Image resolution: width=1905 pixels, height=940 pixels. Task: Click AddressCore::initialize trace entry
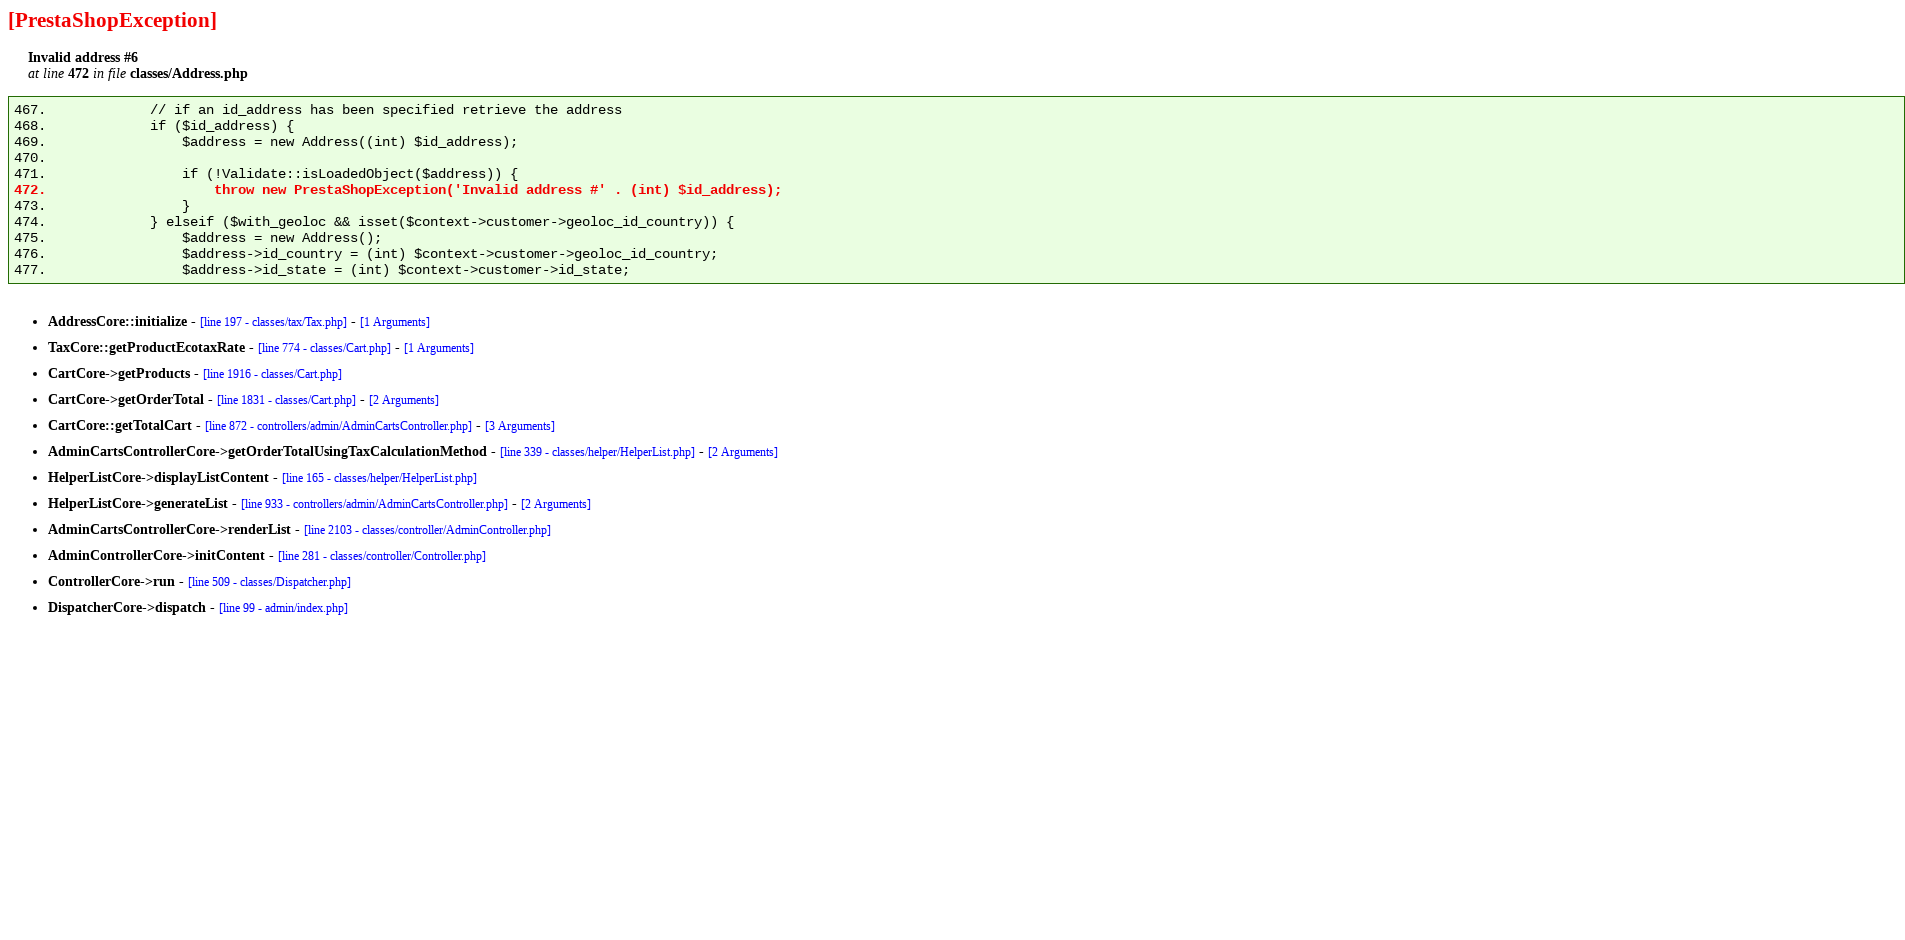[117, 322]
